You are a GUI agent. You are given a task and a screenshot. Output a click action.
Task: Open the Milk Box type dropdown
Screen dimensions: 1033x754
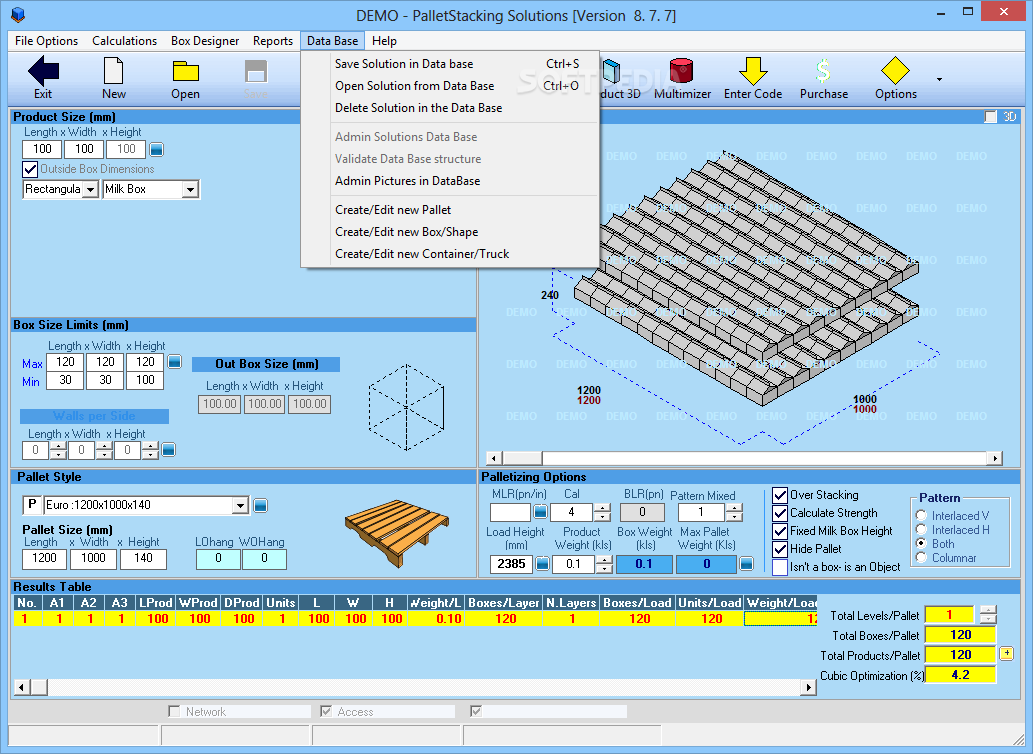(190, 190)
